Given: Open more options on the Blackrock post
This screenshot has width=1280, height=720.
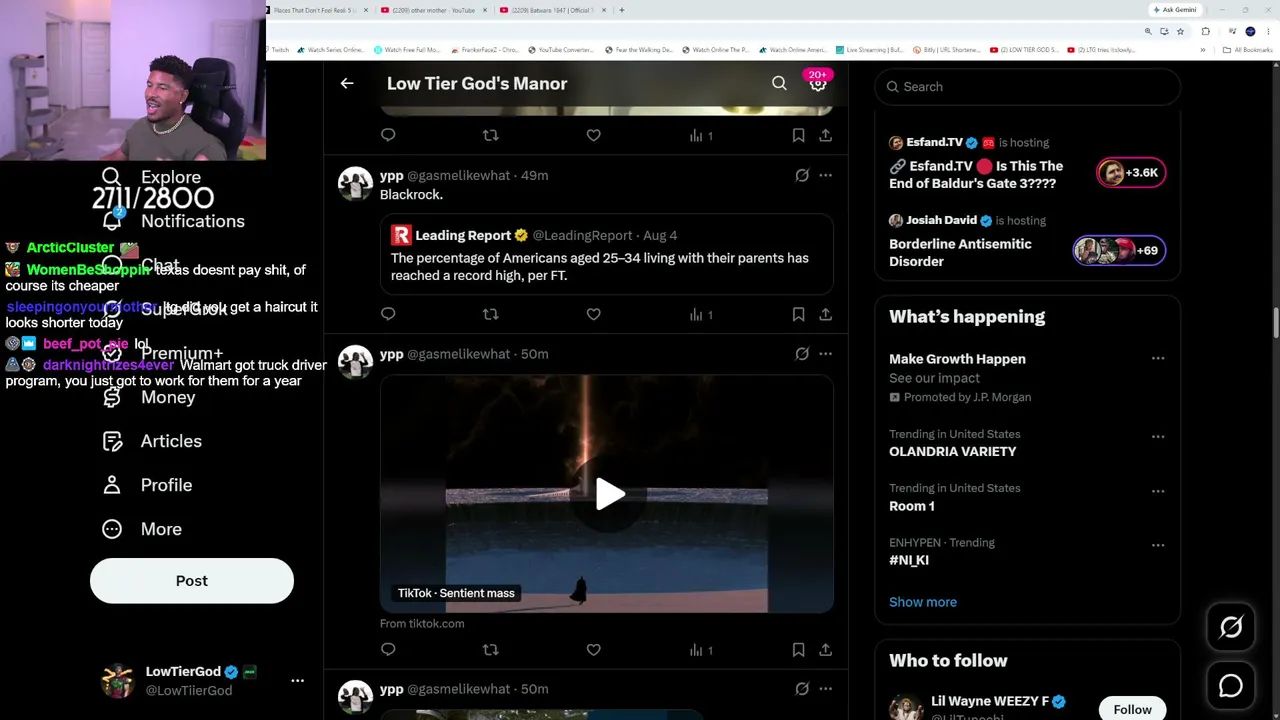Looking at the screenshot, I should pos(825,175).
